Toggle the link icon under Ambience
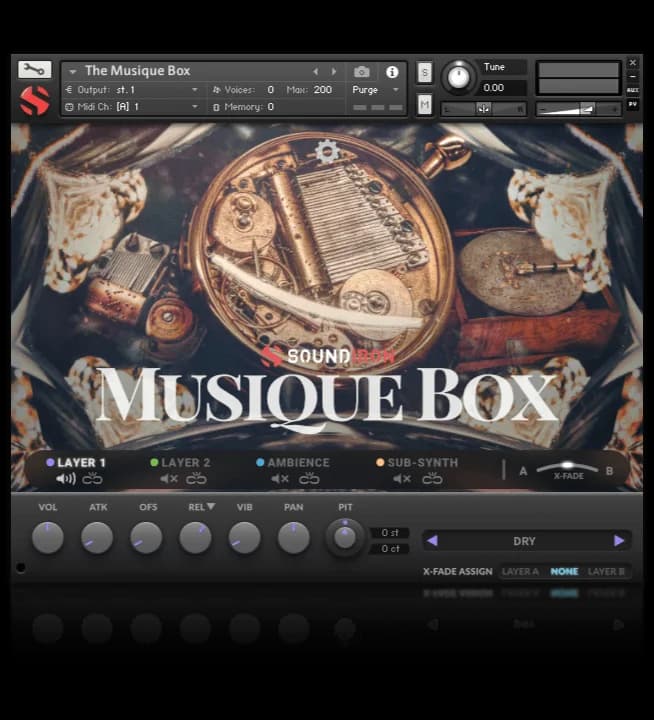The width and height of the screenshot is (654, 720). [x=309, y=478]
